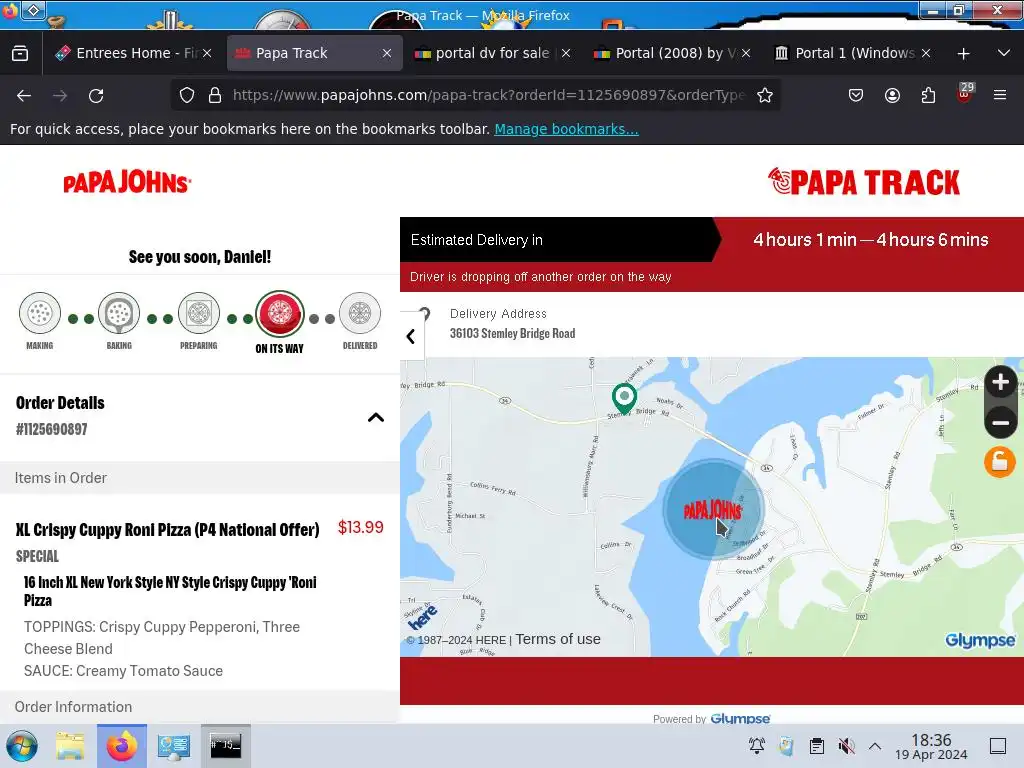Open a new browser tab
This screenshot has height=768, width=1024.
[x=963, y=54]
